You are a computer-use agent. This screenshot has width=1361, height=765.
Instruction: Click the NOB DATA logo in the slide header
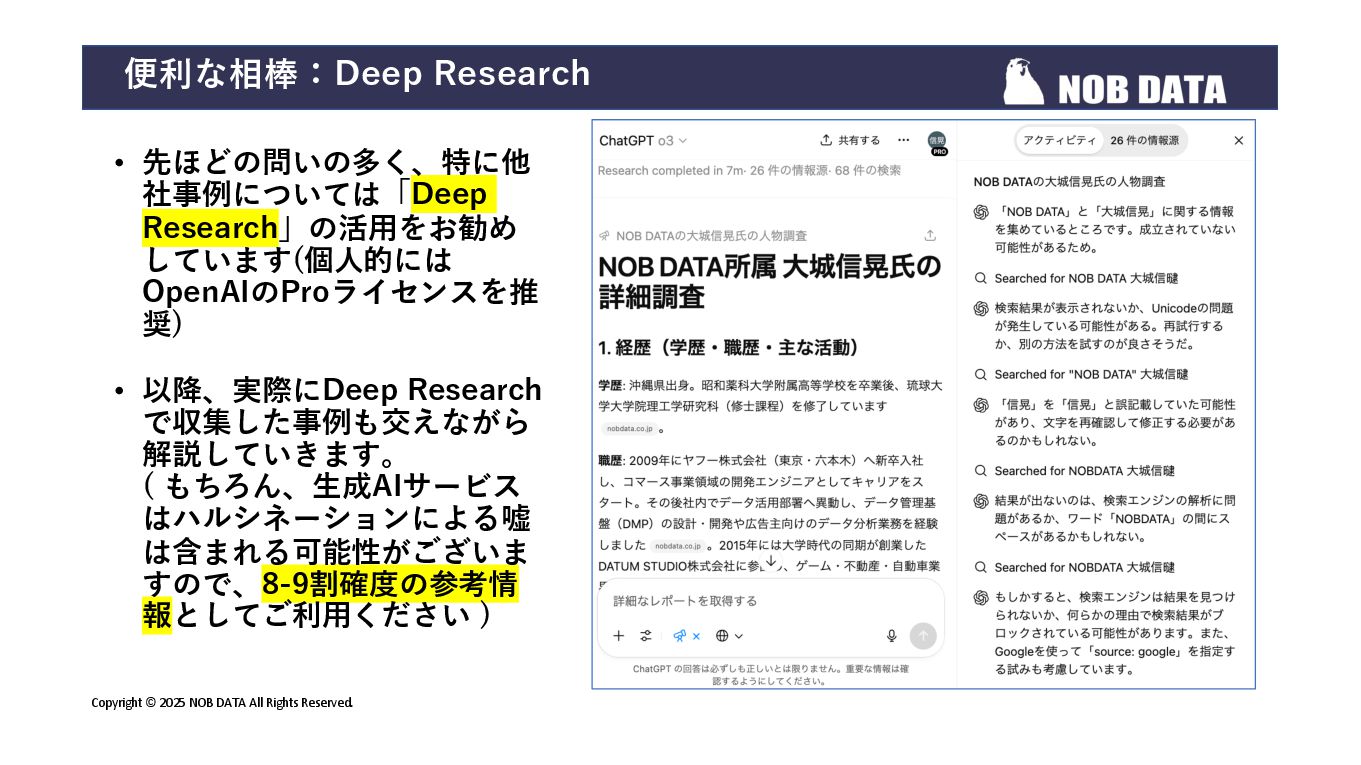[1114, 82]
